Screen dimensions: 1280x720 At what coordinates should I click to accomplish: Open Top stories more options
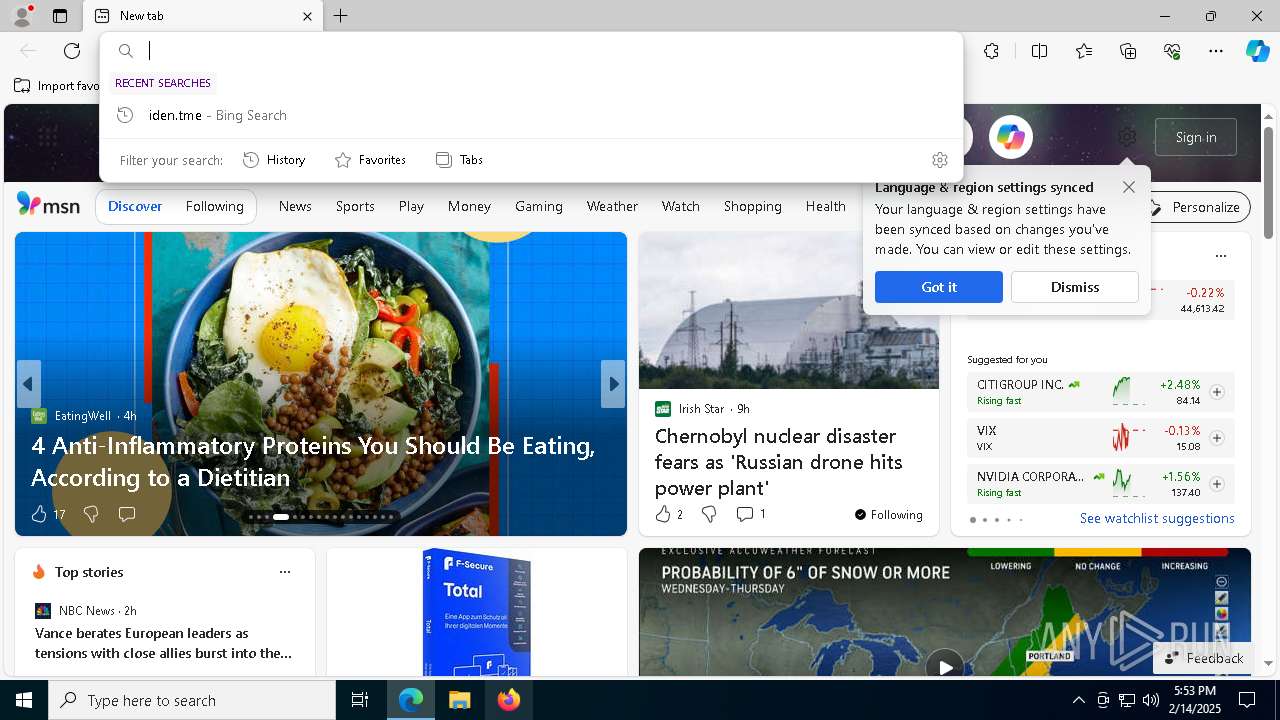285,572
